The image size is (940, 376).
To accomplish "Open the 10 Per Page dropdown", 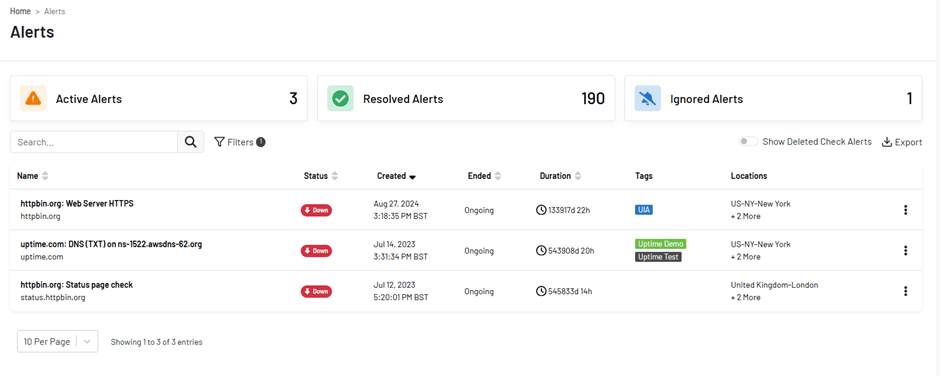I will click(58, 341).
